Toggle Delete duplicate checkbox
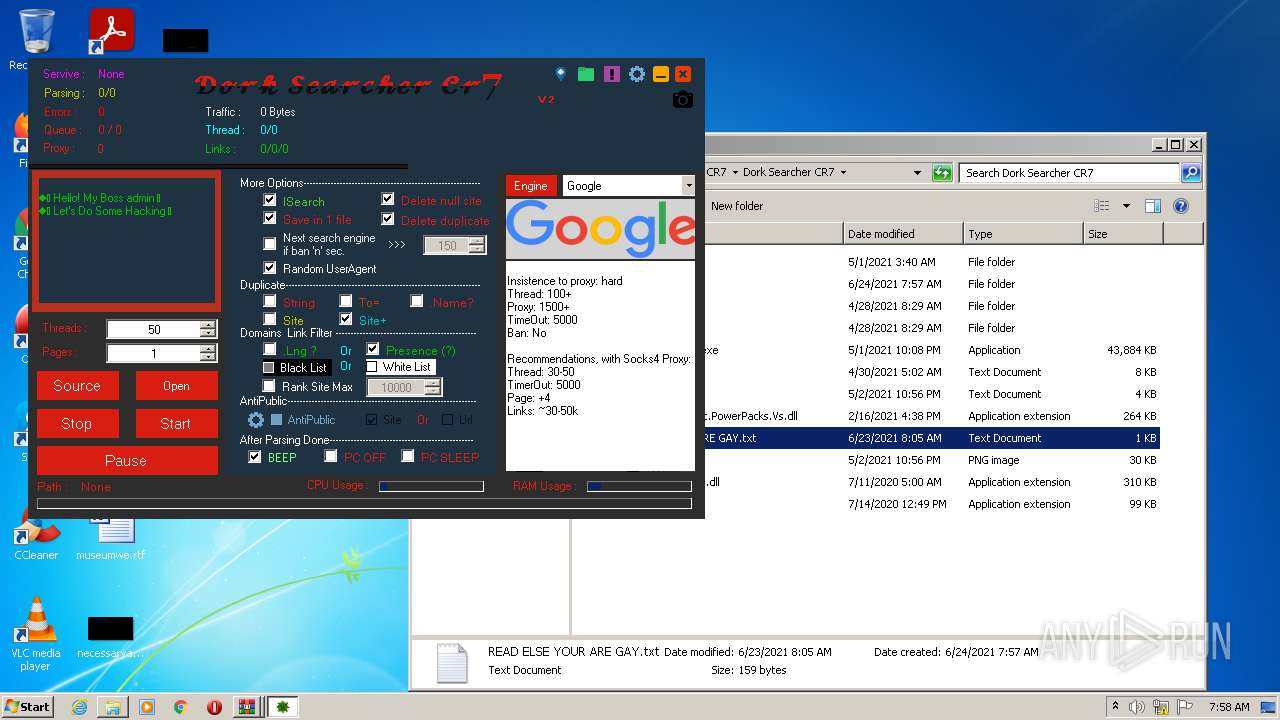The height and width of the screenshot is (720, 1280). (388, 219)
